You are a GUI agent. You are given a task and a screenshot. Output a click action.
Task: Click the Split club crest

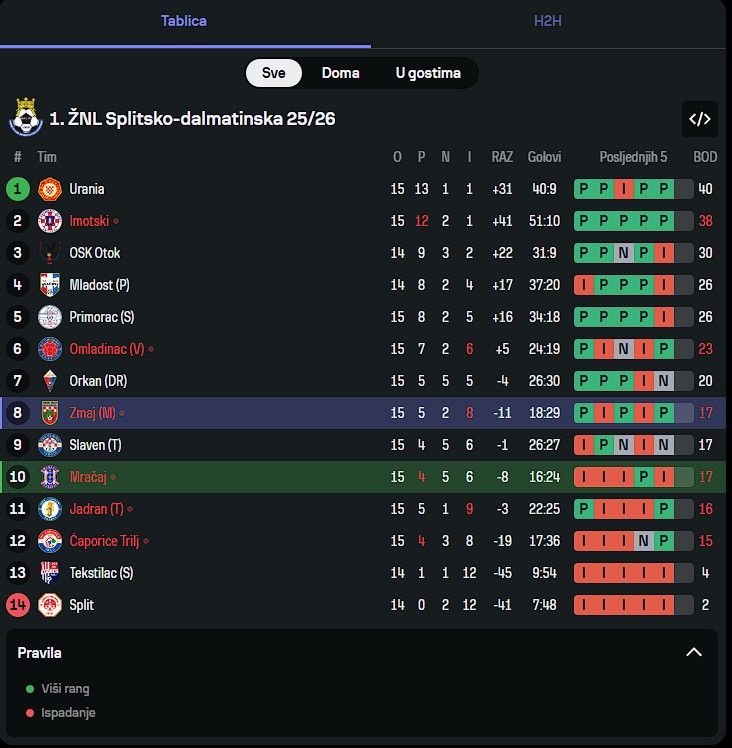(50, 605)
